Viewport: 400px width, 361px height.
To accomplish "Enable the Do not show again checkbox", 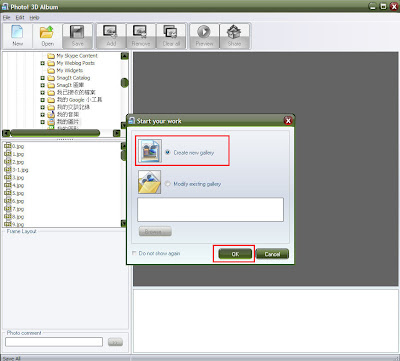I will pyautogui.click(x=134, y=253).
